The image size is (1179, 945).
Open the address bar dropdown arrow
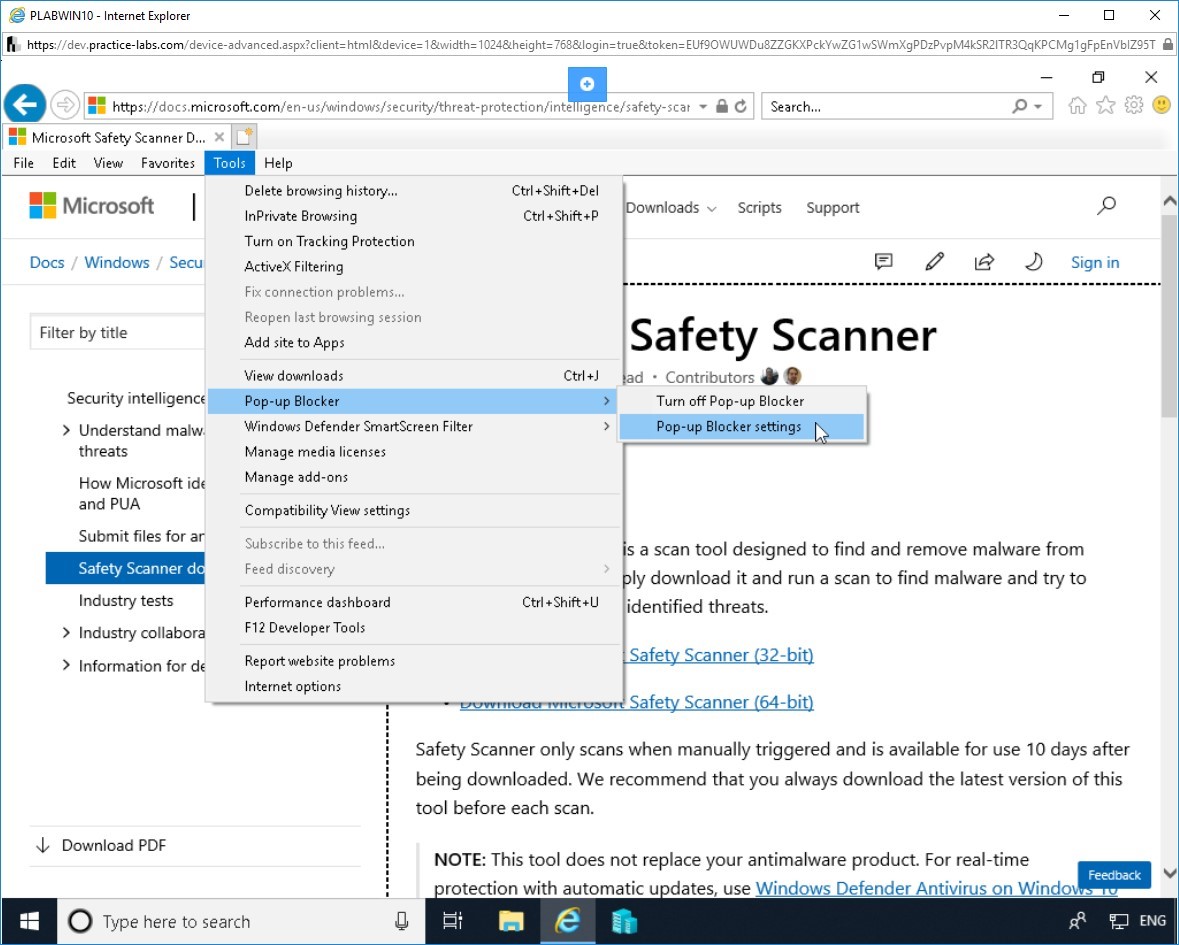pyautogui.click(x=703, y=107)
